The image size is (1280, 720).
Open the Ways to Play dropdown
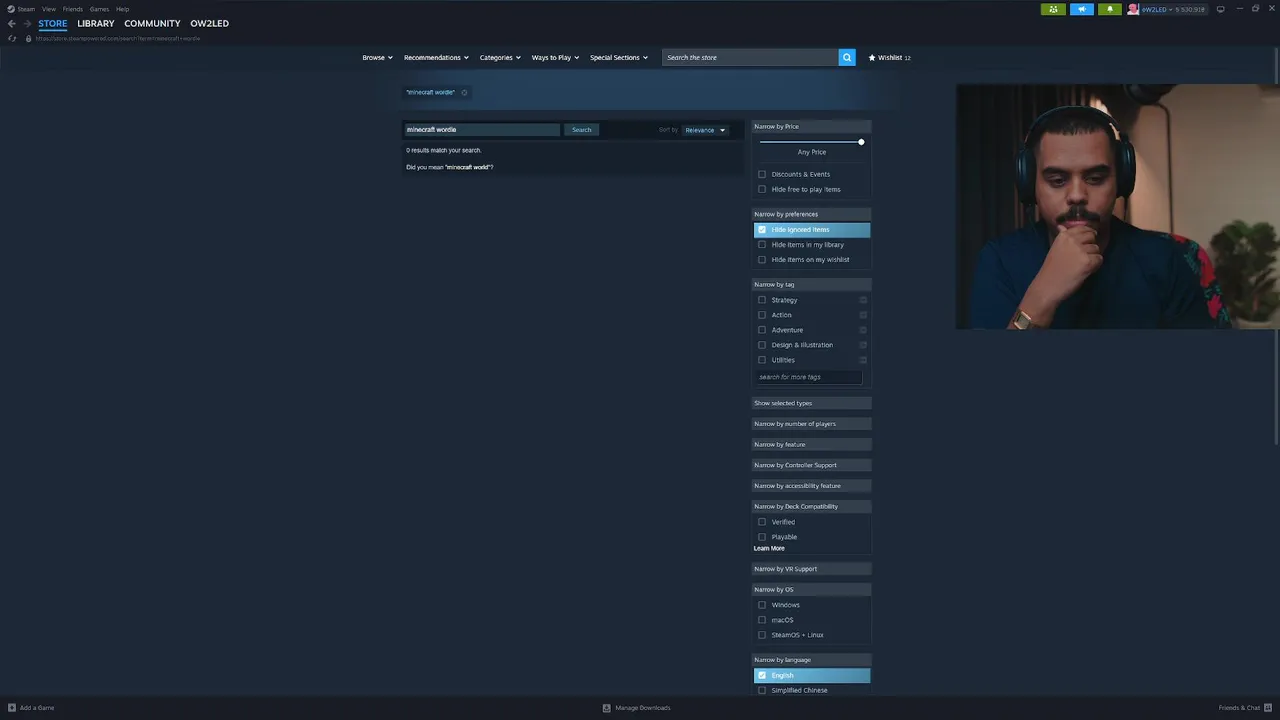tap(555, 58)
